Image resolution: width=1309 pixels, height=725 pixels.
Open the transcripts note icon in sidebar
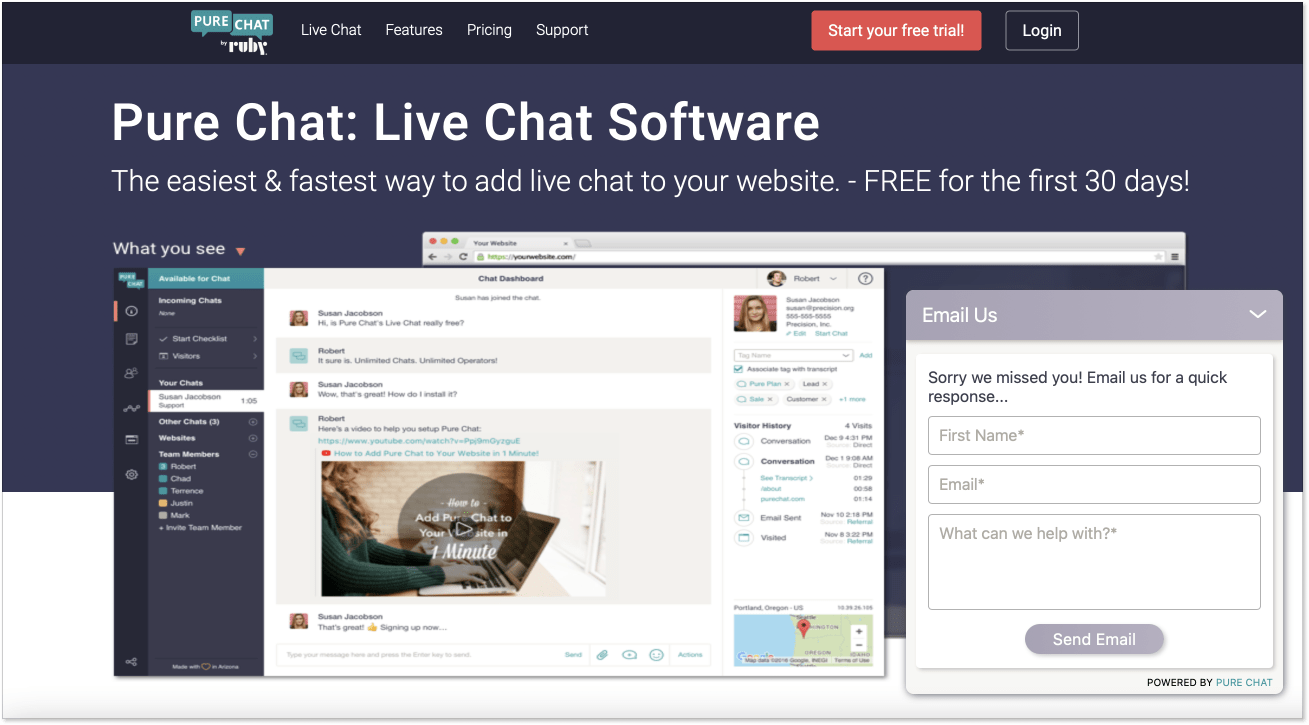[131, 340]
